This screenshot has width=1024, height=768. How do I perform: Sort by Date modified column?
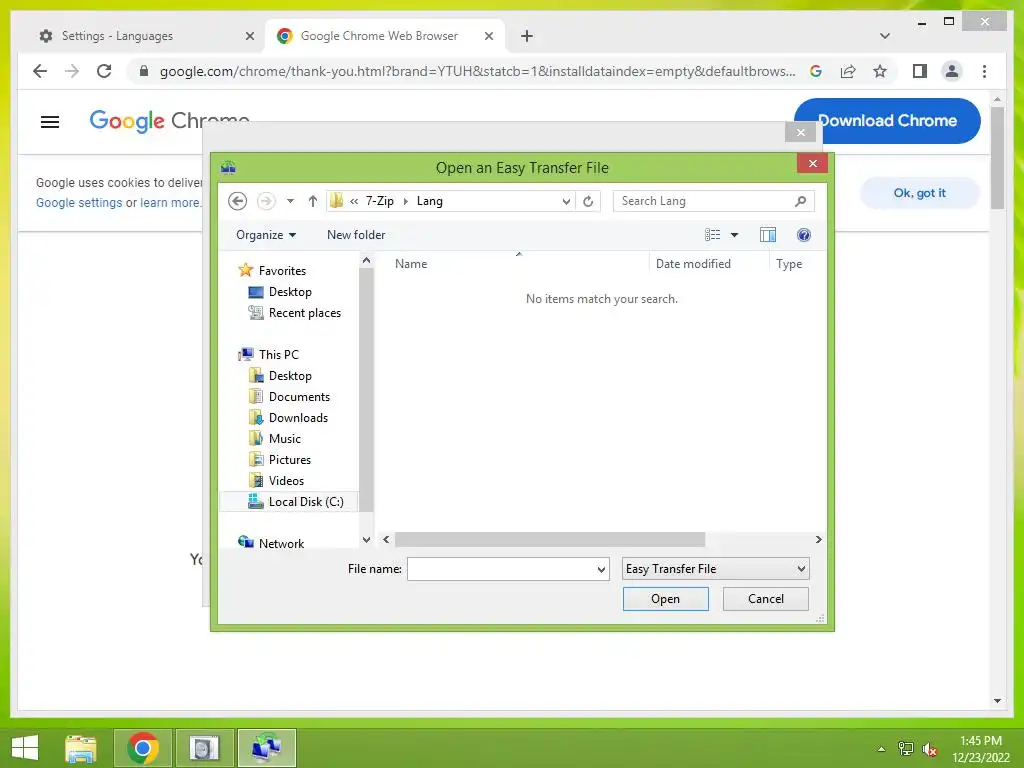coord(693,264)
